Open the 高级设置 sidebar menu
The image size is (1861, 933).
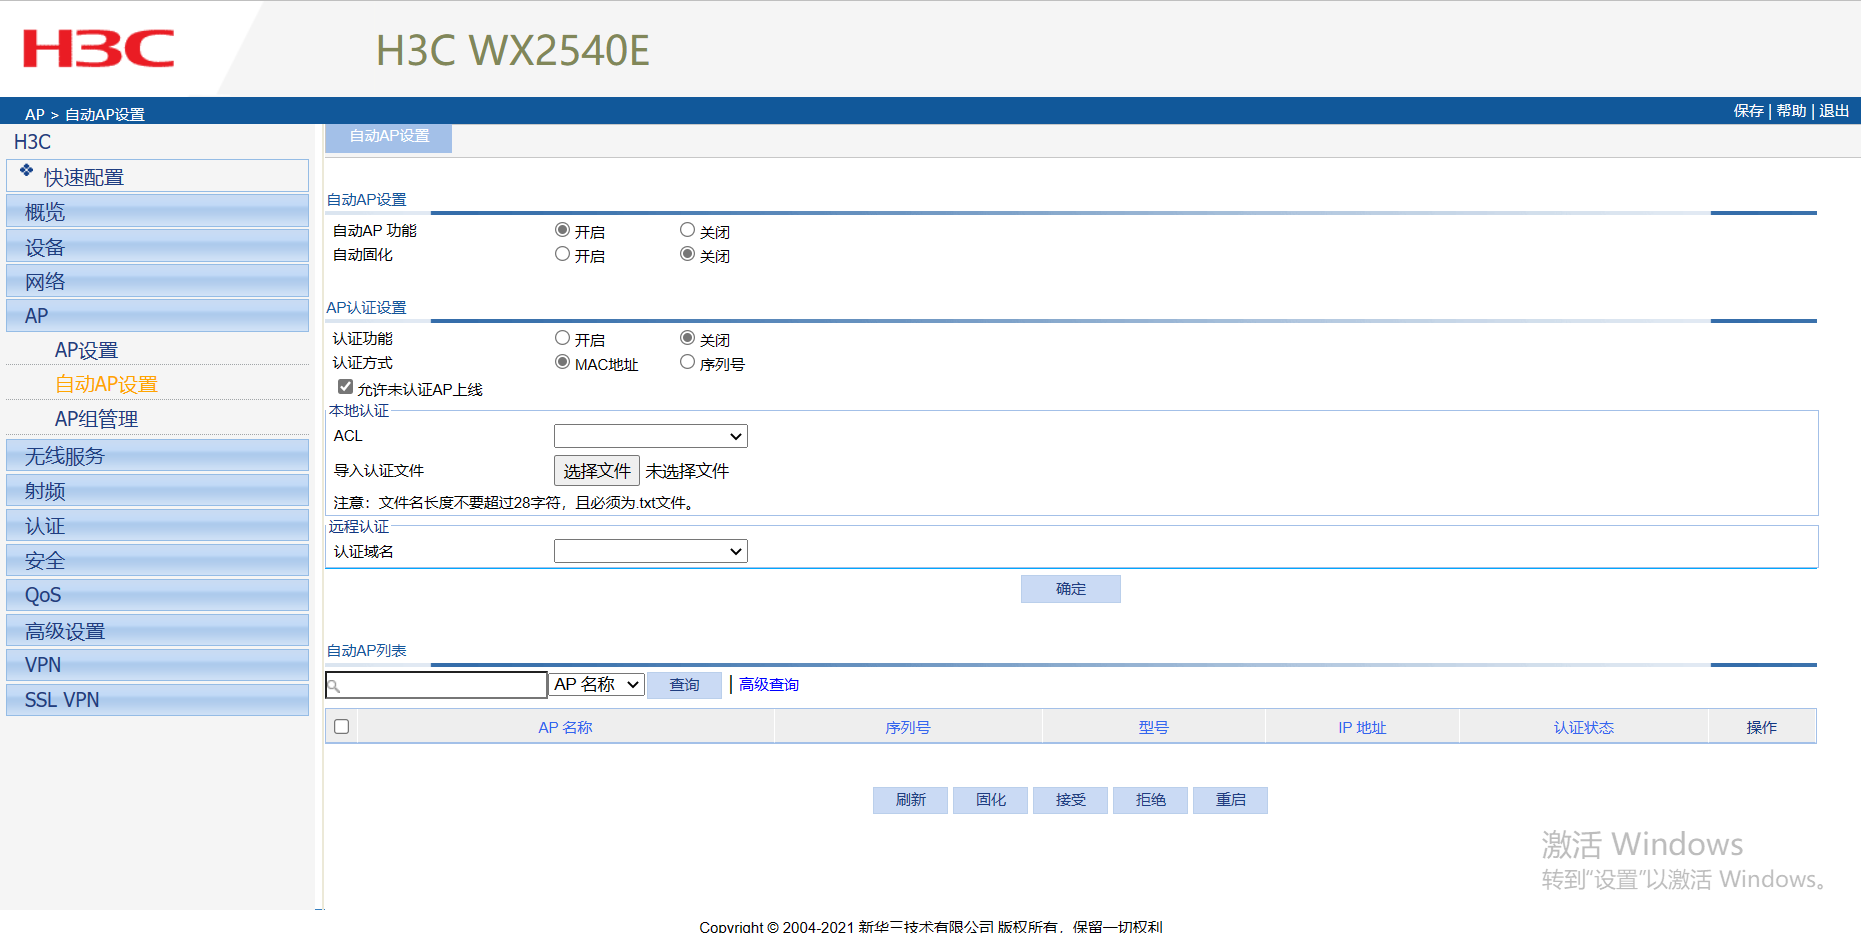coord(157,631)
